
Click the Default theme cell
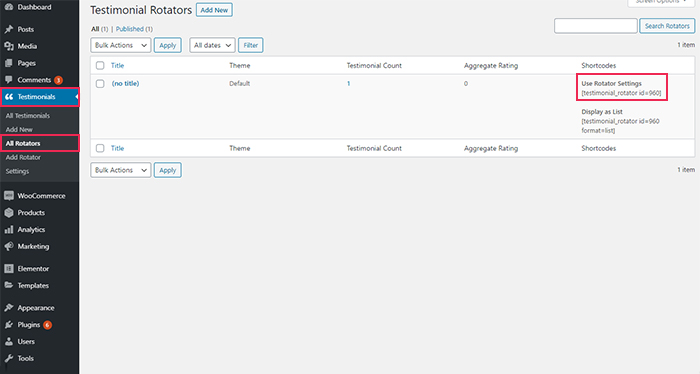pyautogui.click(x=240, y=83)
